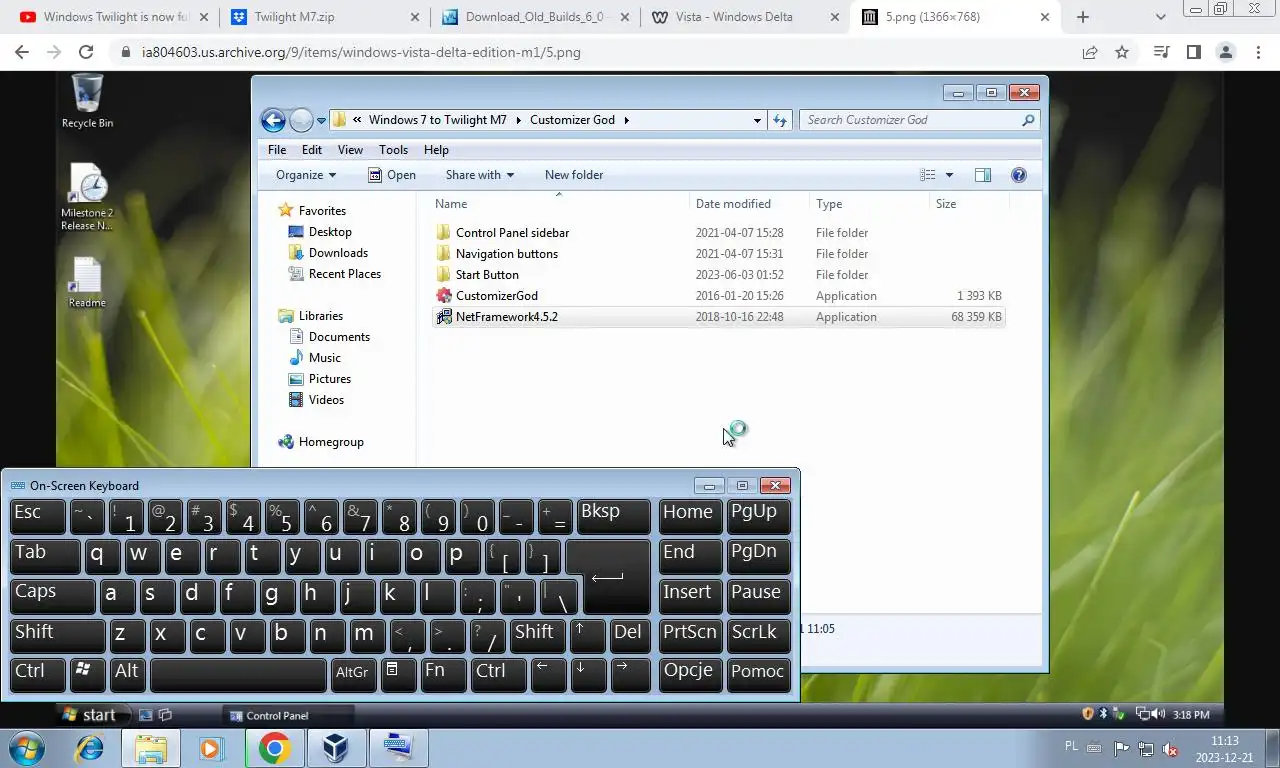
Task: Create a New folder
Action: tap(574, 175)
